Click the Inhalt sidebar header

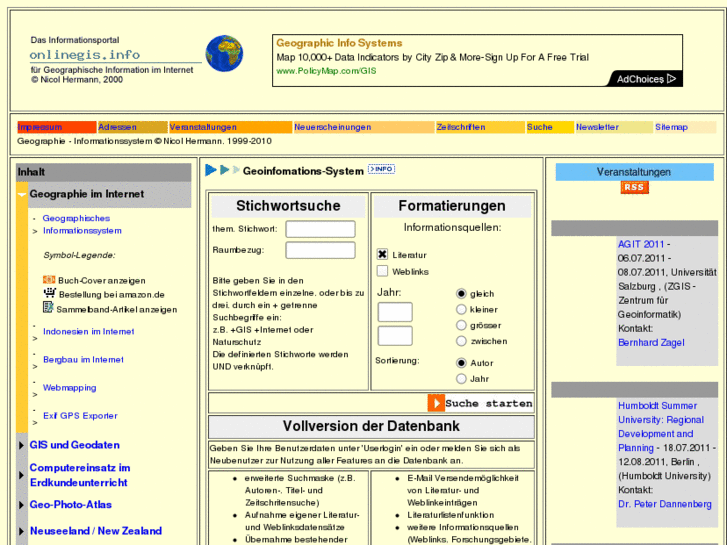pos(103,172)
